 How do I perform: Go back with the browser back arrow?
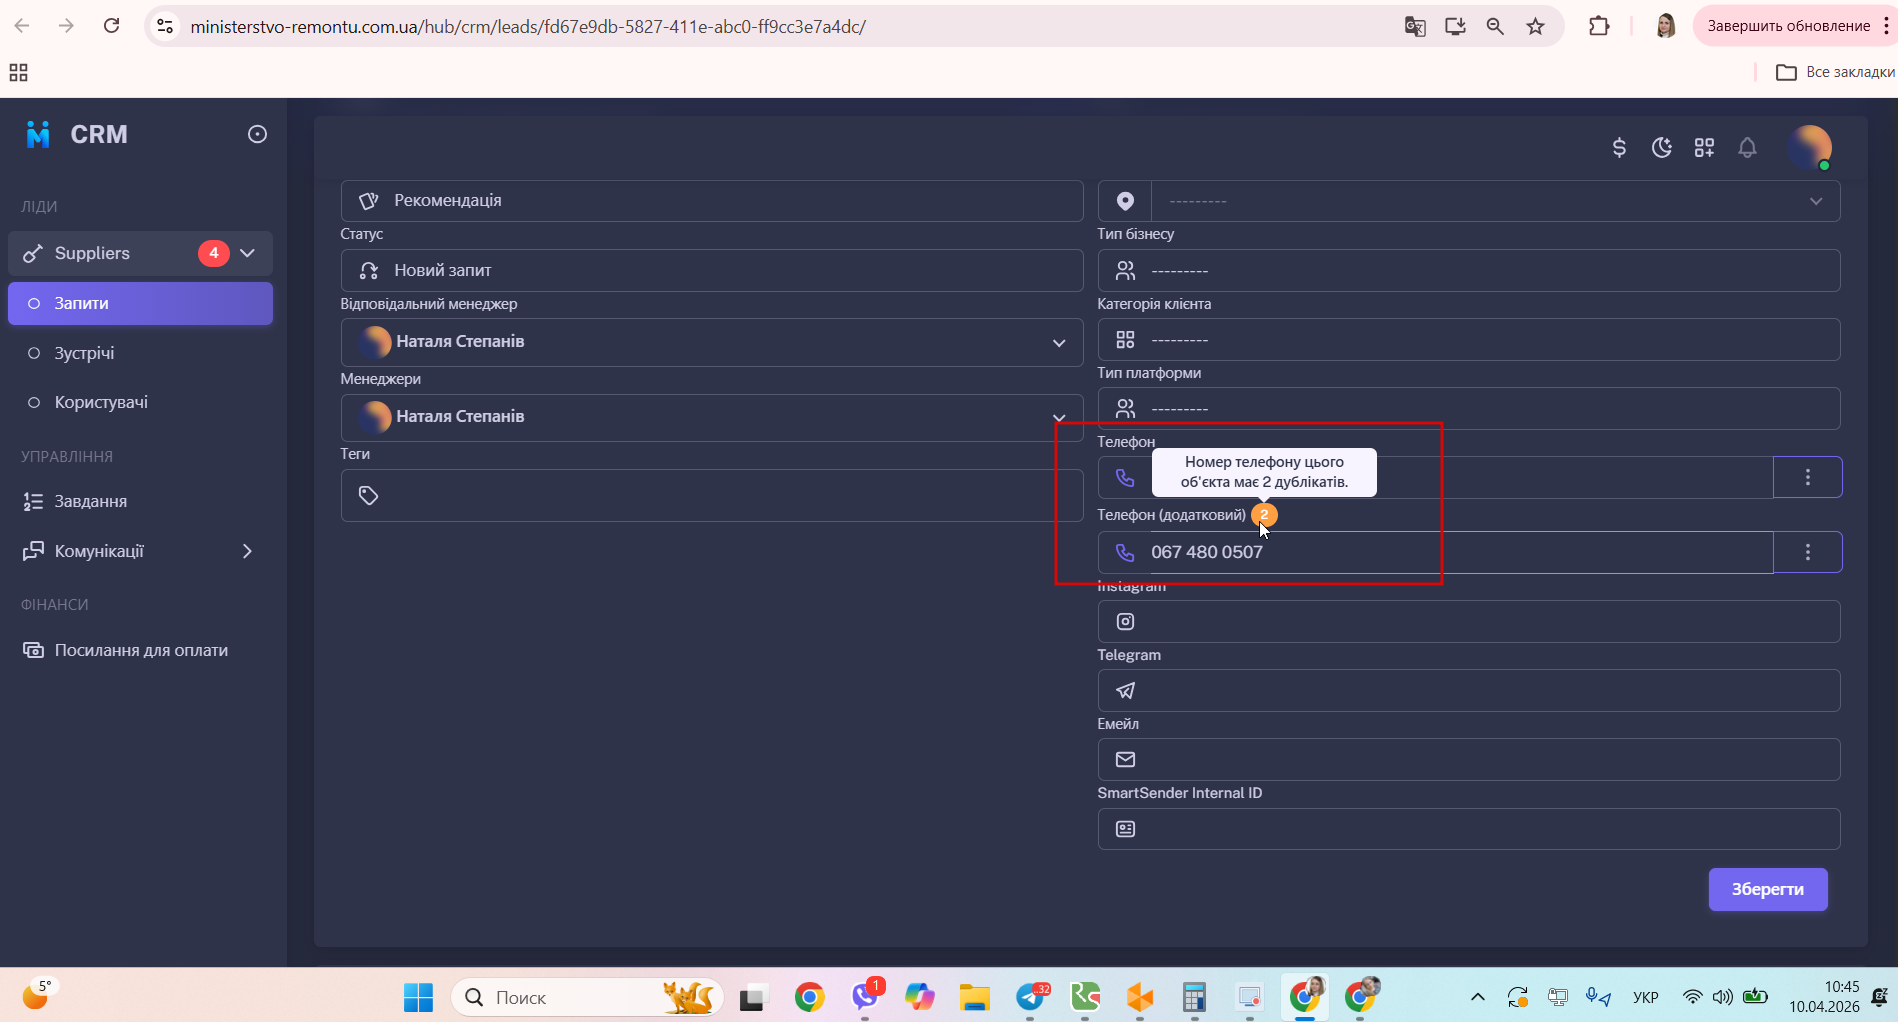click(x=22, y=26)
